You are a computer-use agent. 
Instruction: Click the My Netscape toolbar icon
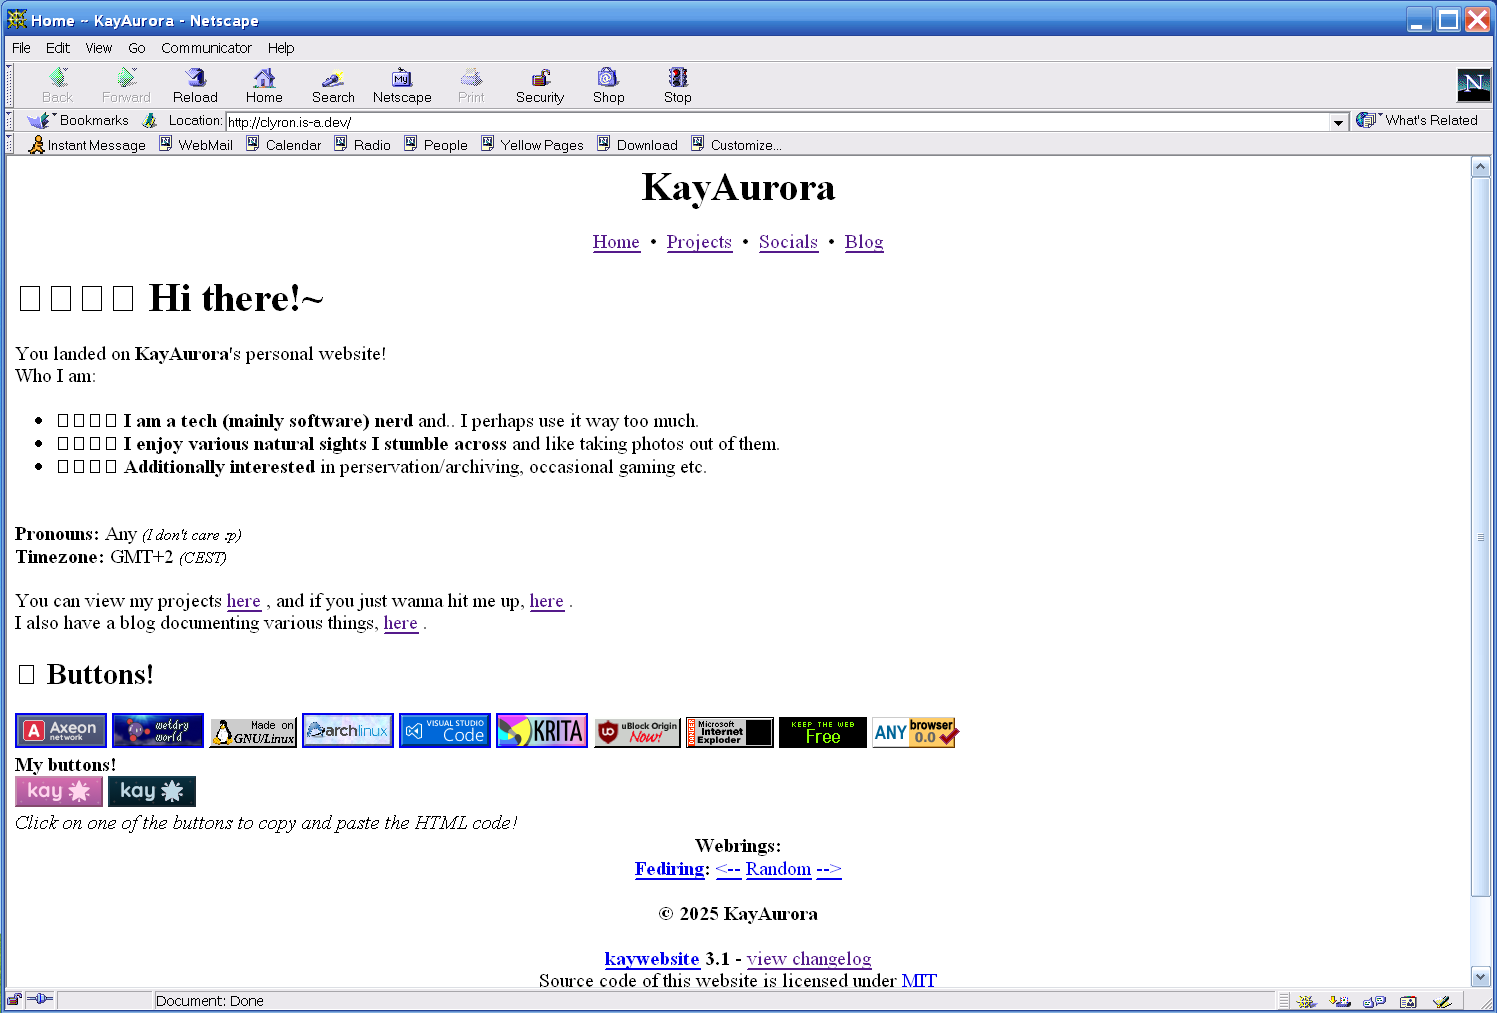click(x=402, y=79)
